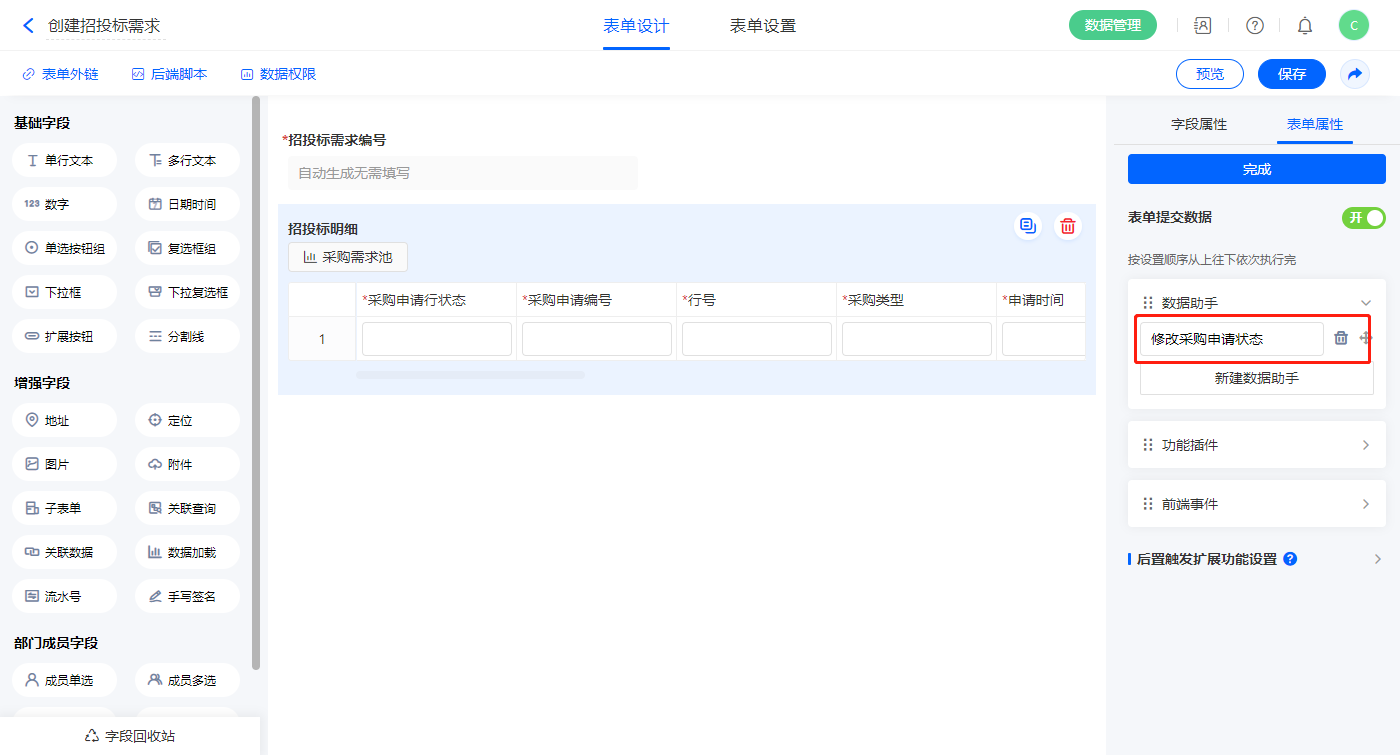Expand 后置触发扩展功能设置 settings

coord(1377,559)
